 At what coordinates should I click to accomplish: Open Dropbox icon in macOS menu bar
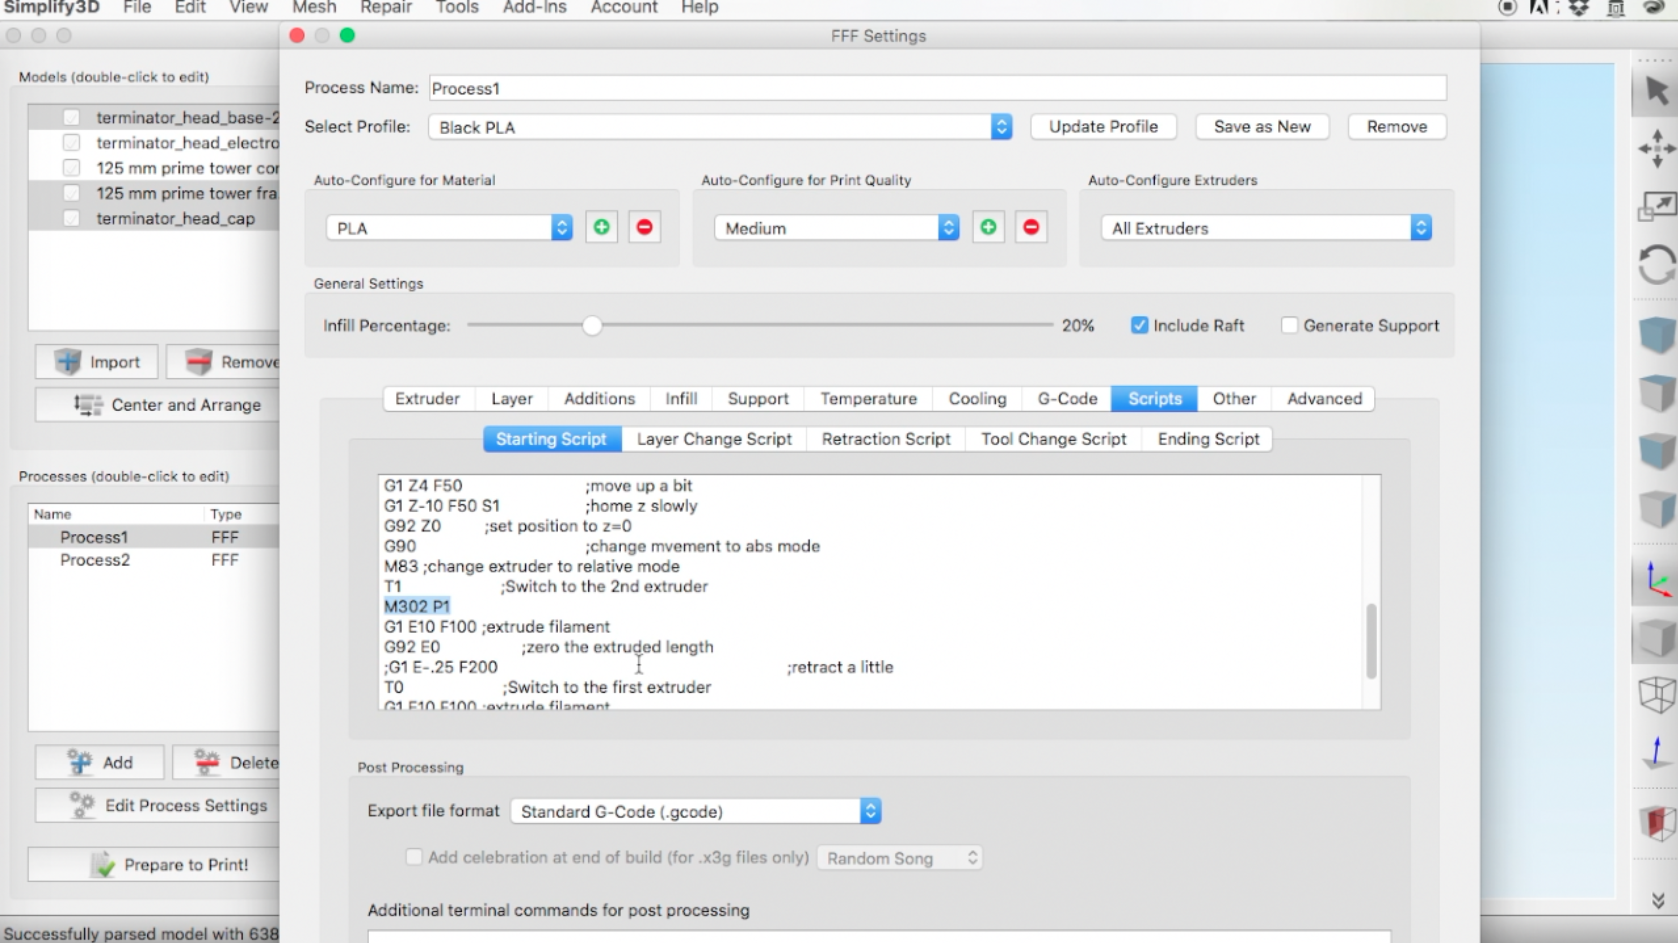pyautogui.click(x=1578, y=8)
